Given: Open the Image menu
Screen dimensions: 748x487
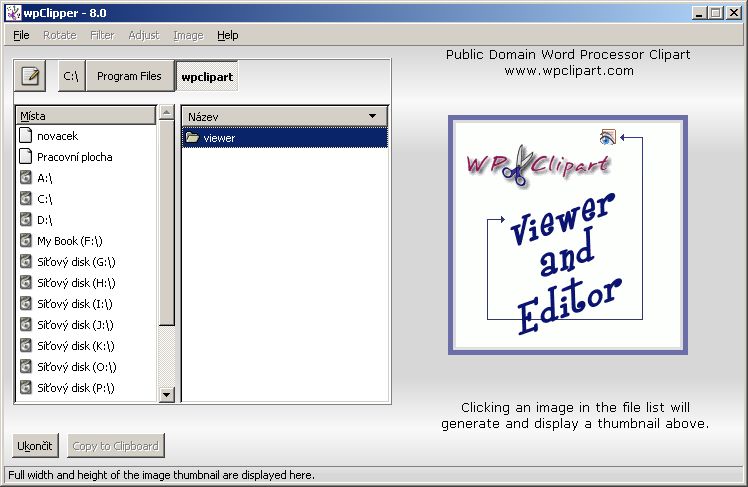Looking at the screenshot, I should coord(188,35).
